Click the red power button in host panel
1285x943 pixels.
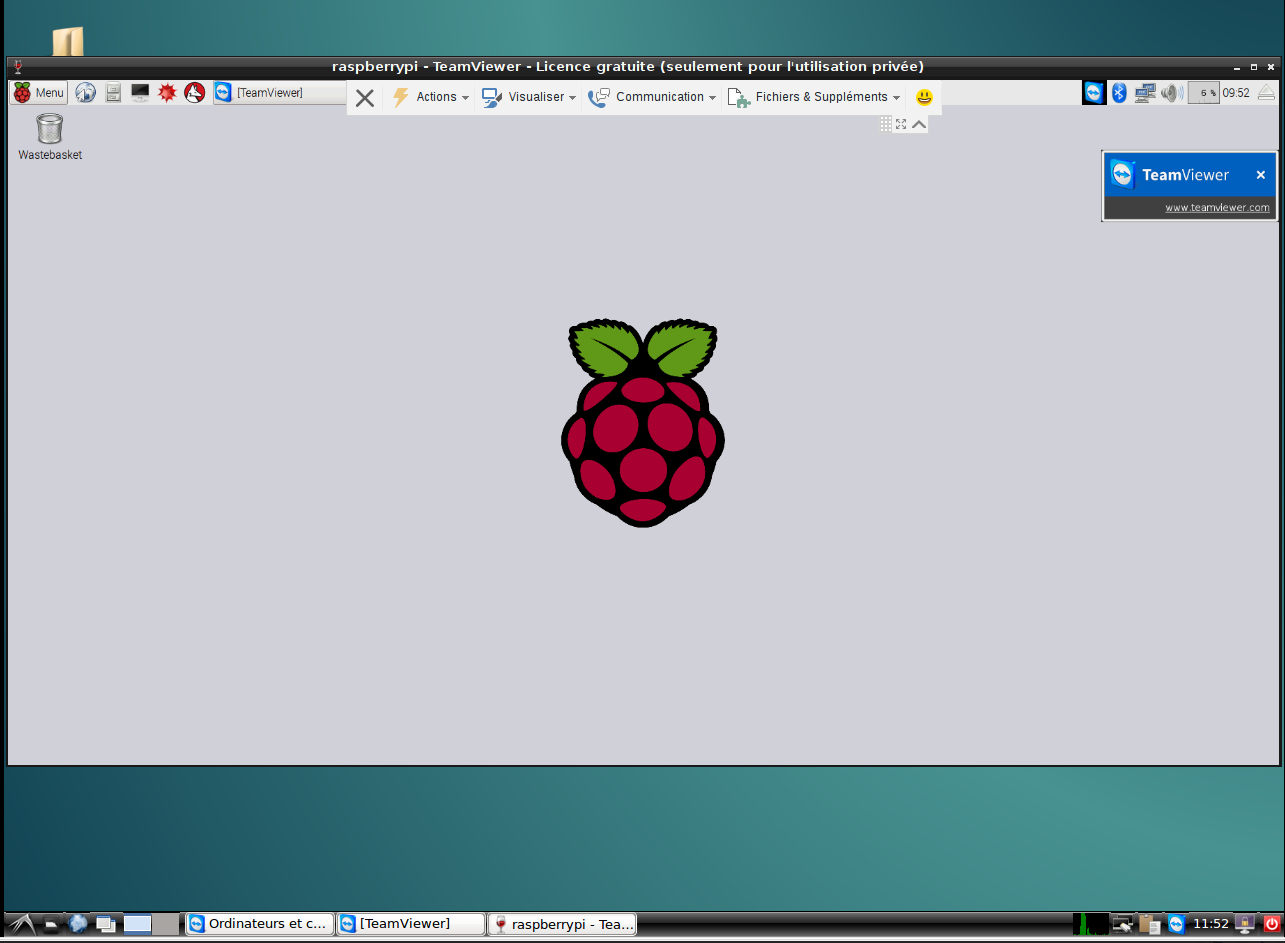(1271, 924)
